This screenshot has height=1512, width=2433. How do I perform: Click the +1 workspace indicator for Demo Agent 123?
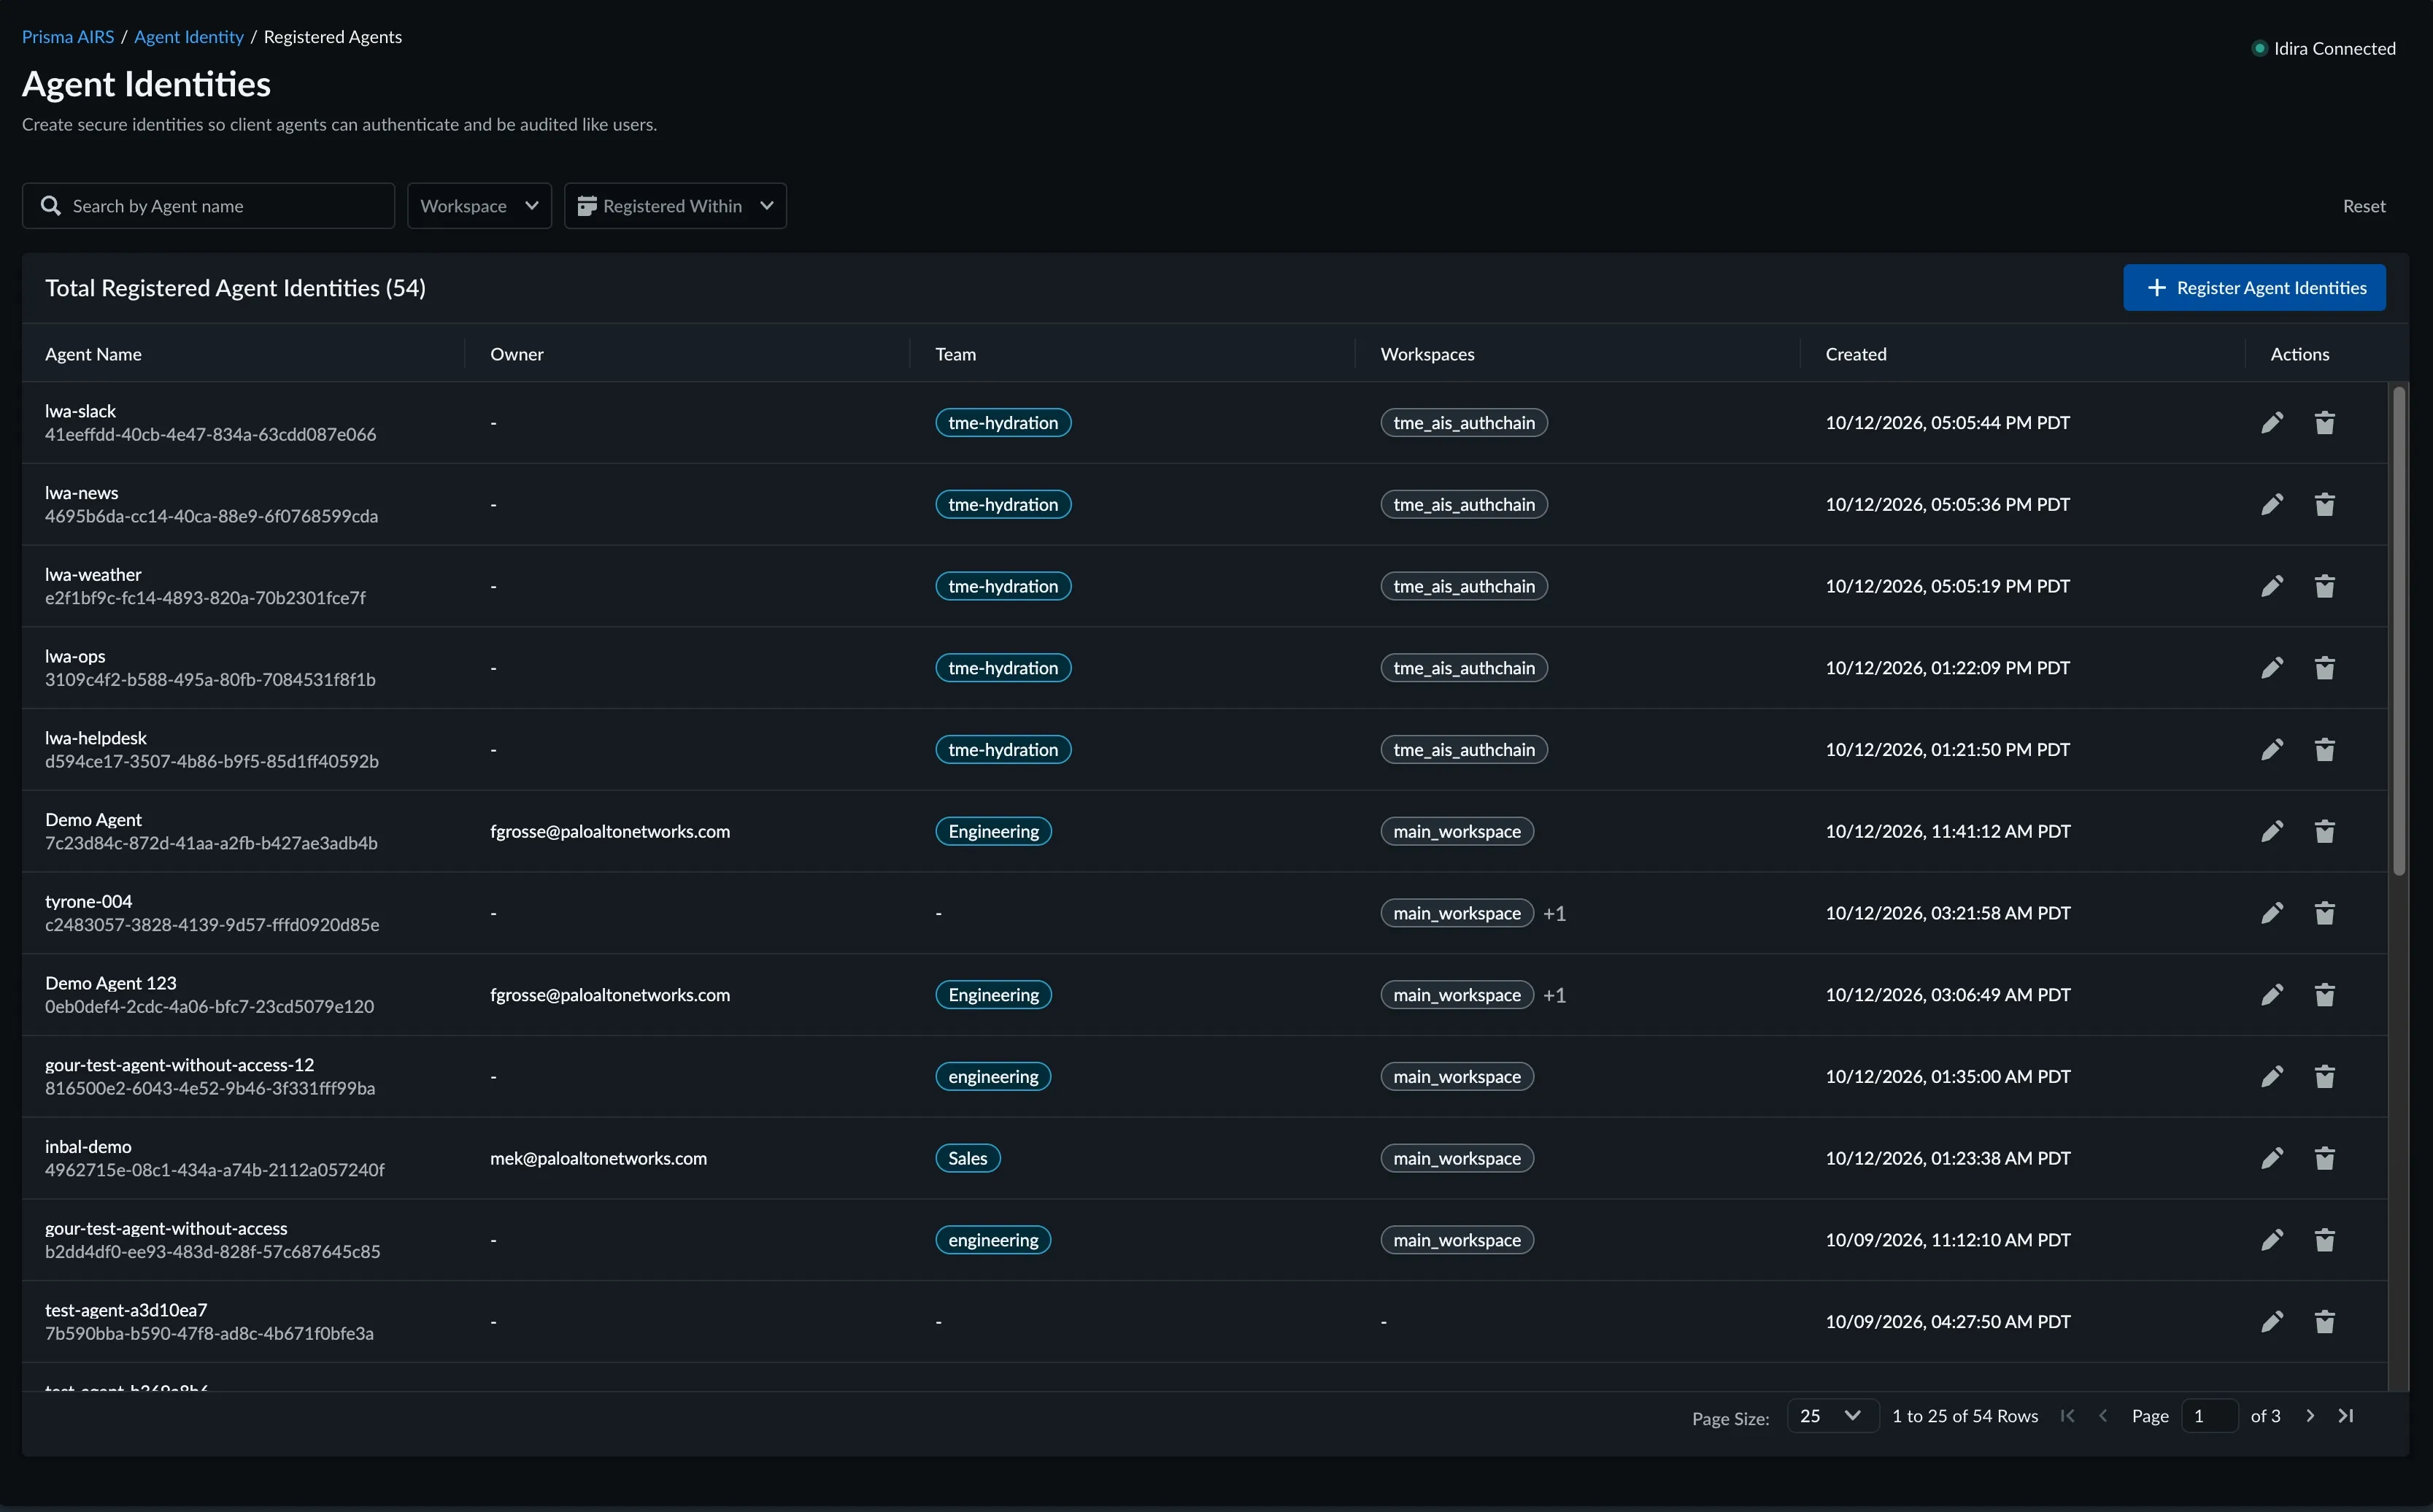click(x=1554, y=995)
